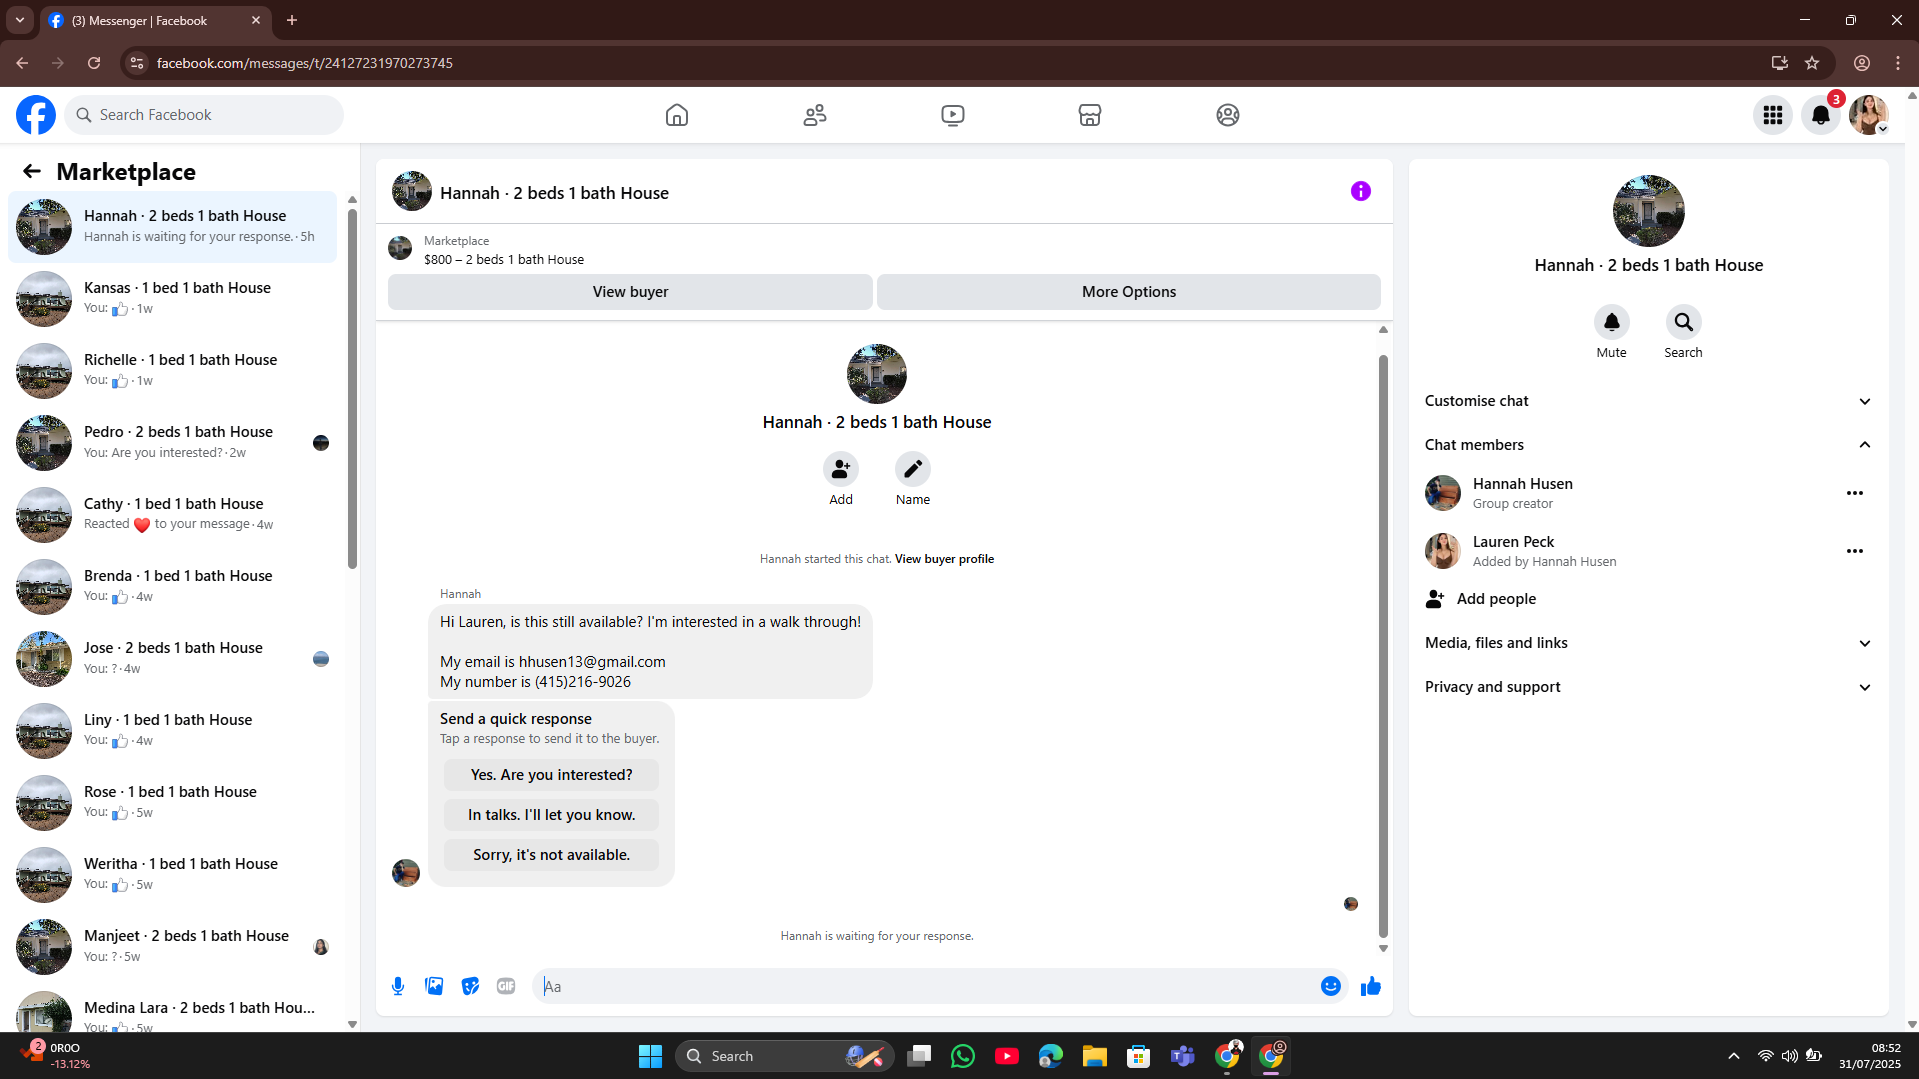Click the browser address bar URL

click(304, 63)
